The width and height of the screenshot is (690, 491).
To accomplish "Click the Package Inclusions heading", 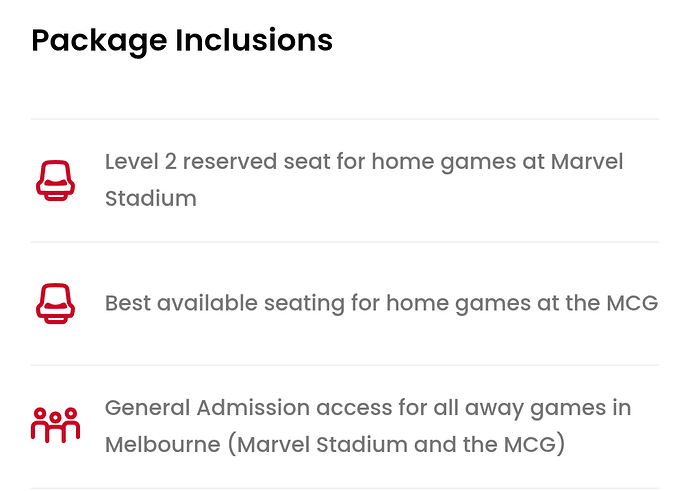I will [x=182, y=41].
